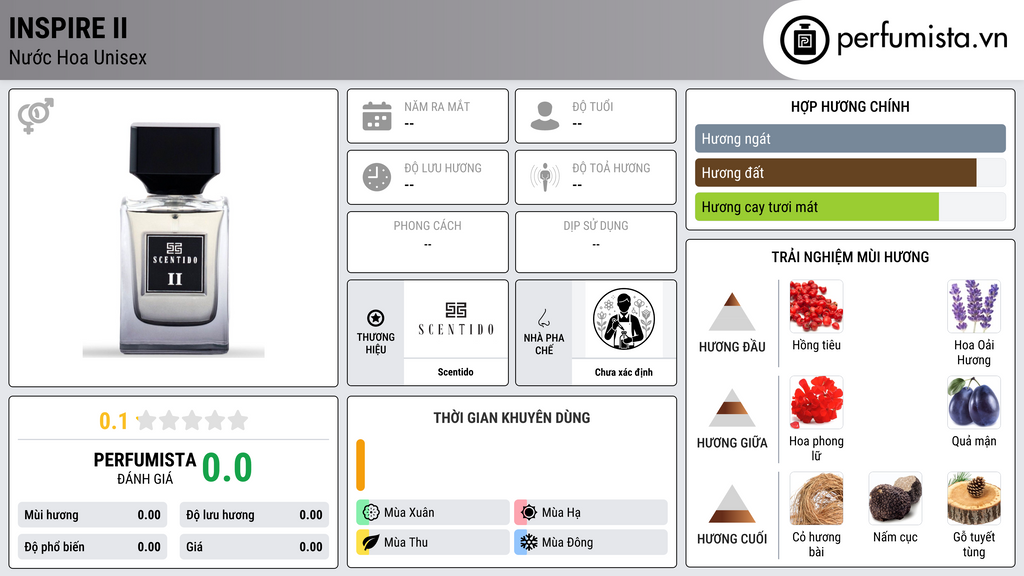Open the Gỗ tuyết tùng cedar thumbnail
Viewport: 1024px width, 576px height.
click(x=974, y=498)
